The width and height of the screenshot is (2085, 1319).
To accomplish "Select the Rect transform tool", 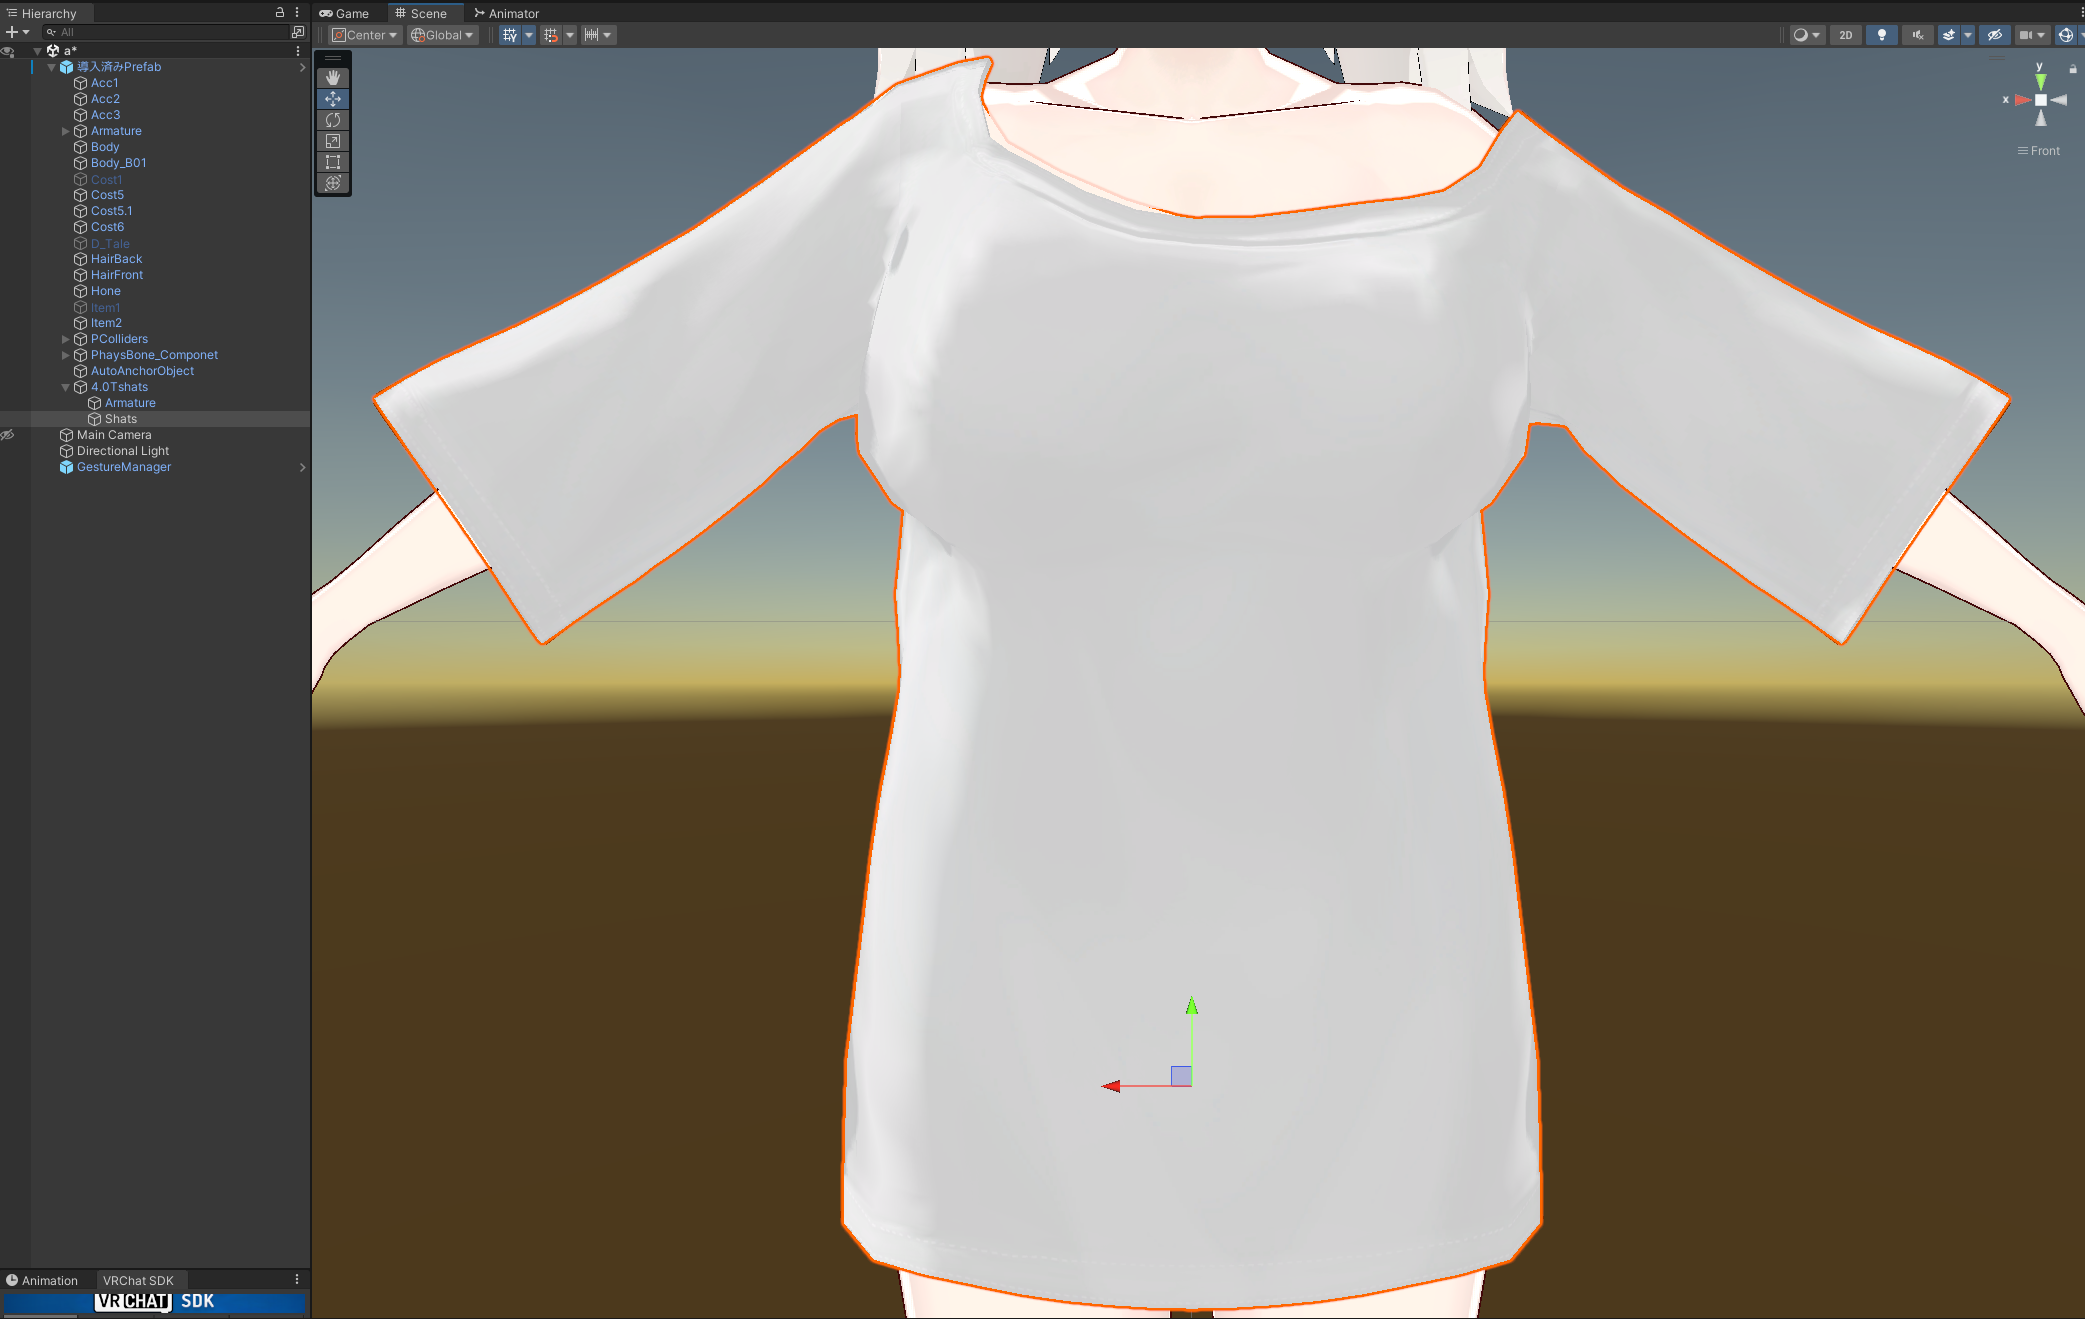I will coord(333,162).
